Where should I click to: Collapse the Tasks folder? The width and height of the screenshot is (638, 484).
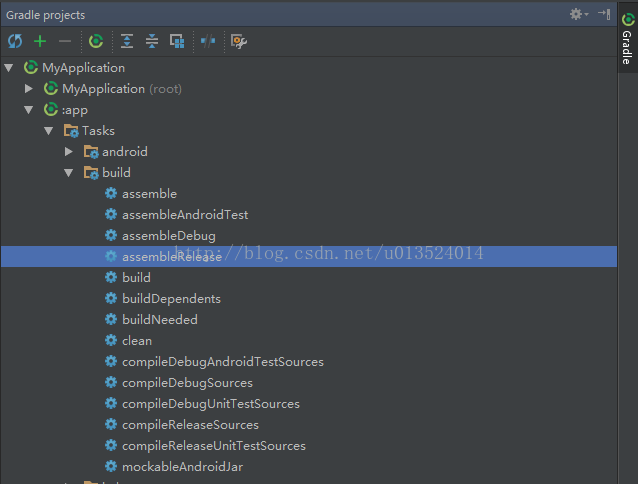click(48, 131)
